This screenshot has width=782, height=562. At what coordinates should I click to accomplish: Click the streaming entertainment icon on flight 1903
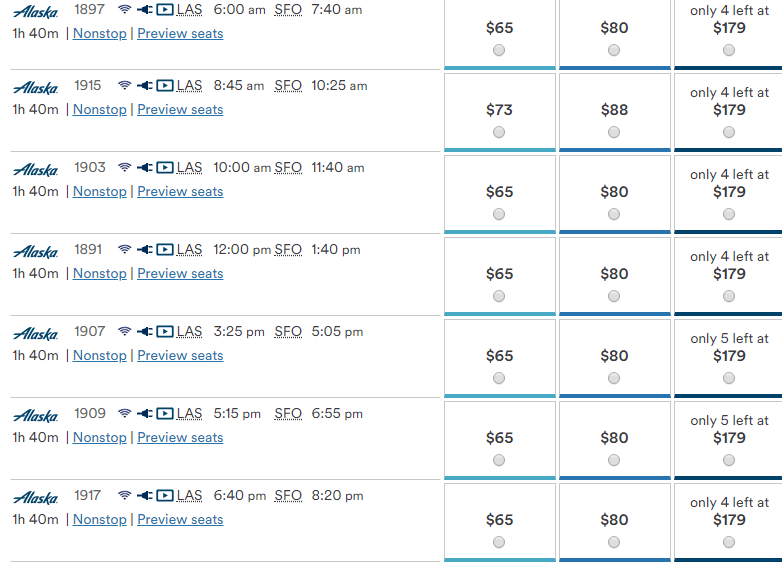click(x=165, y=168)
